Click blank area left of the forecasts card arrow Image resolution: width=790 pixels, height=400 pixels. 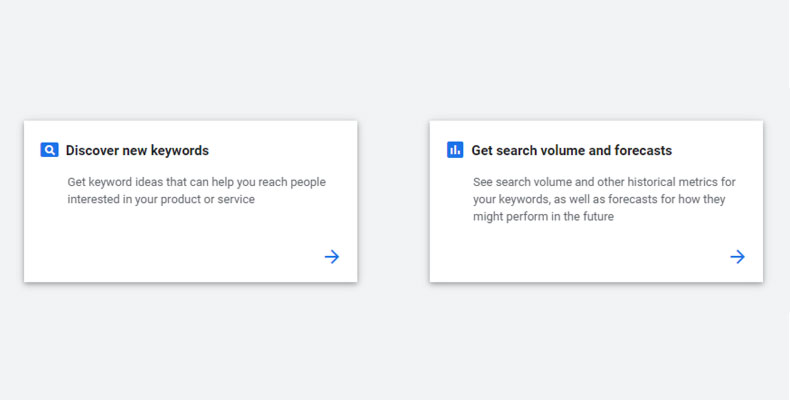[650, 257]
